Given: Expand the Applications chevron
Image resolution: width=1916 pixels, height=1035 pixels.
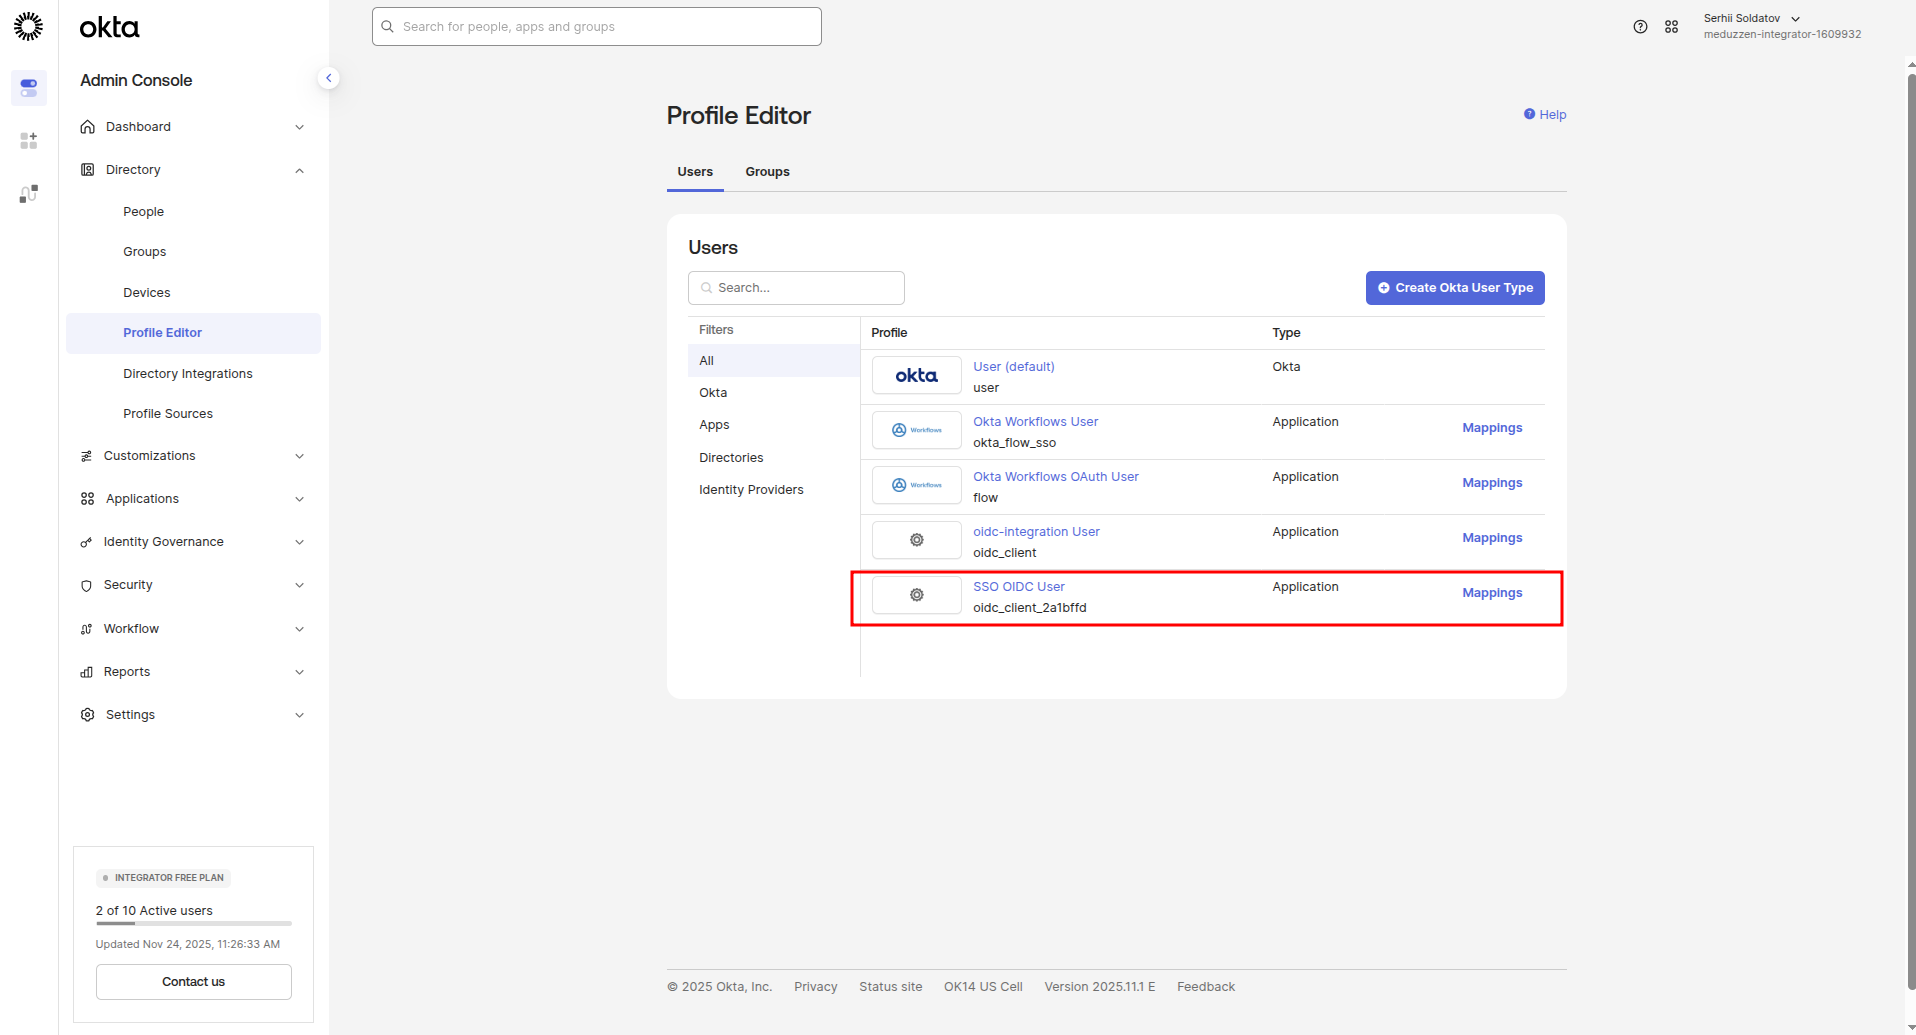Looking at the screenshot, I should 299,499.
